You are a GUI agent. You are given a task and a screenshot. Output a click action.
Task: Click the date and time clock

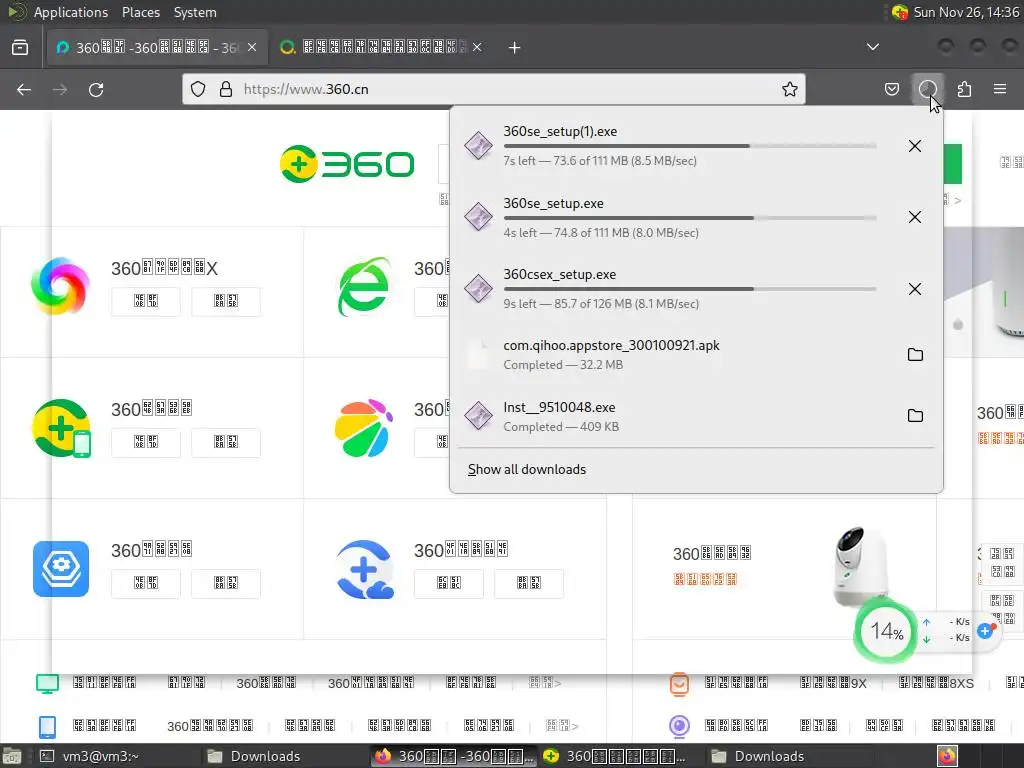click(x=966, y=12)
